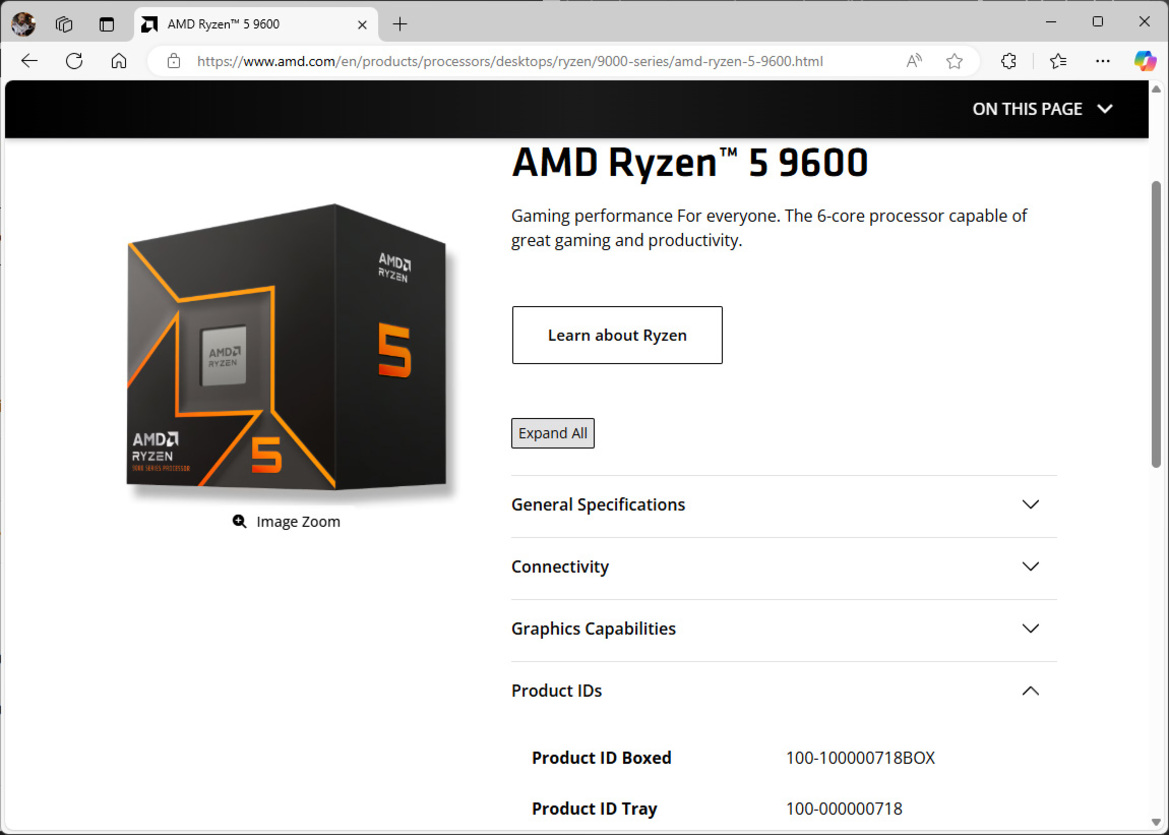This screenshot has width=1169, height=835.
Task: Open favorites with the star-list icon
Action: [1057, 61]
